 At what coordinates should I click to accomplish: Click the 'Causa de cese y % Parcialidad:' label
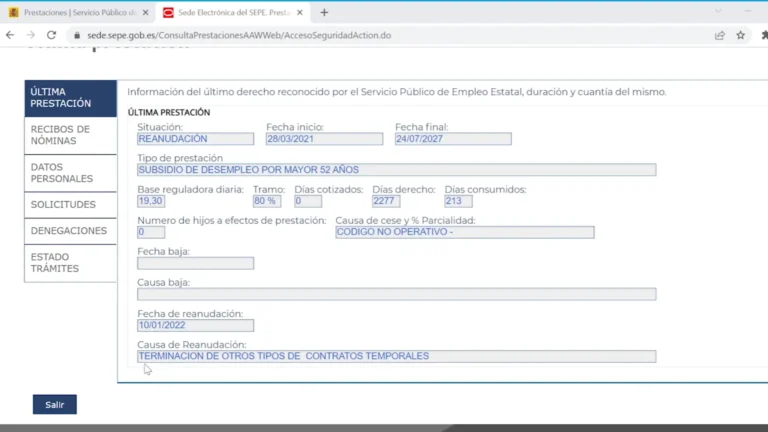pyautogui.click(x=406, y=221)
